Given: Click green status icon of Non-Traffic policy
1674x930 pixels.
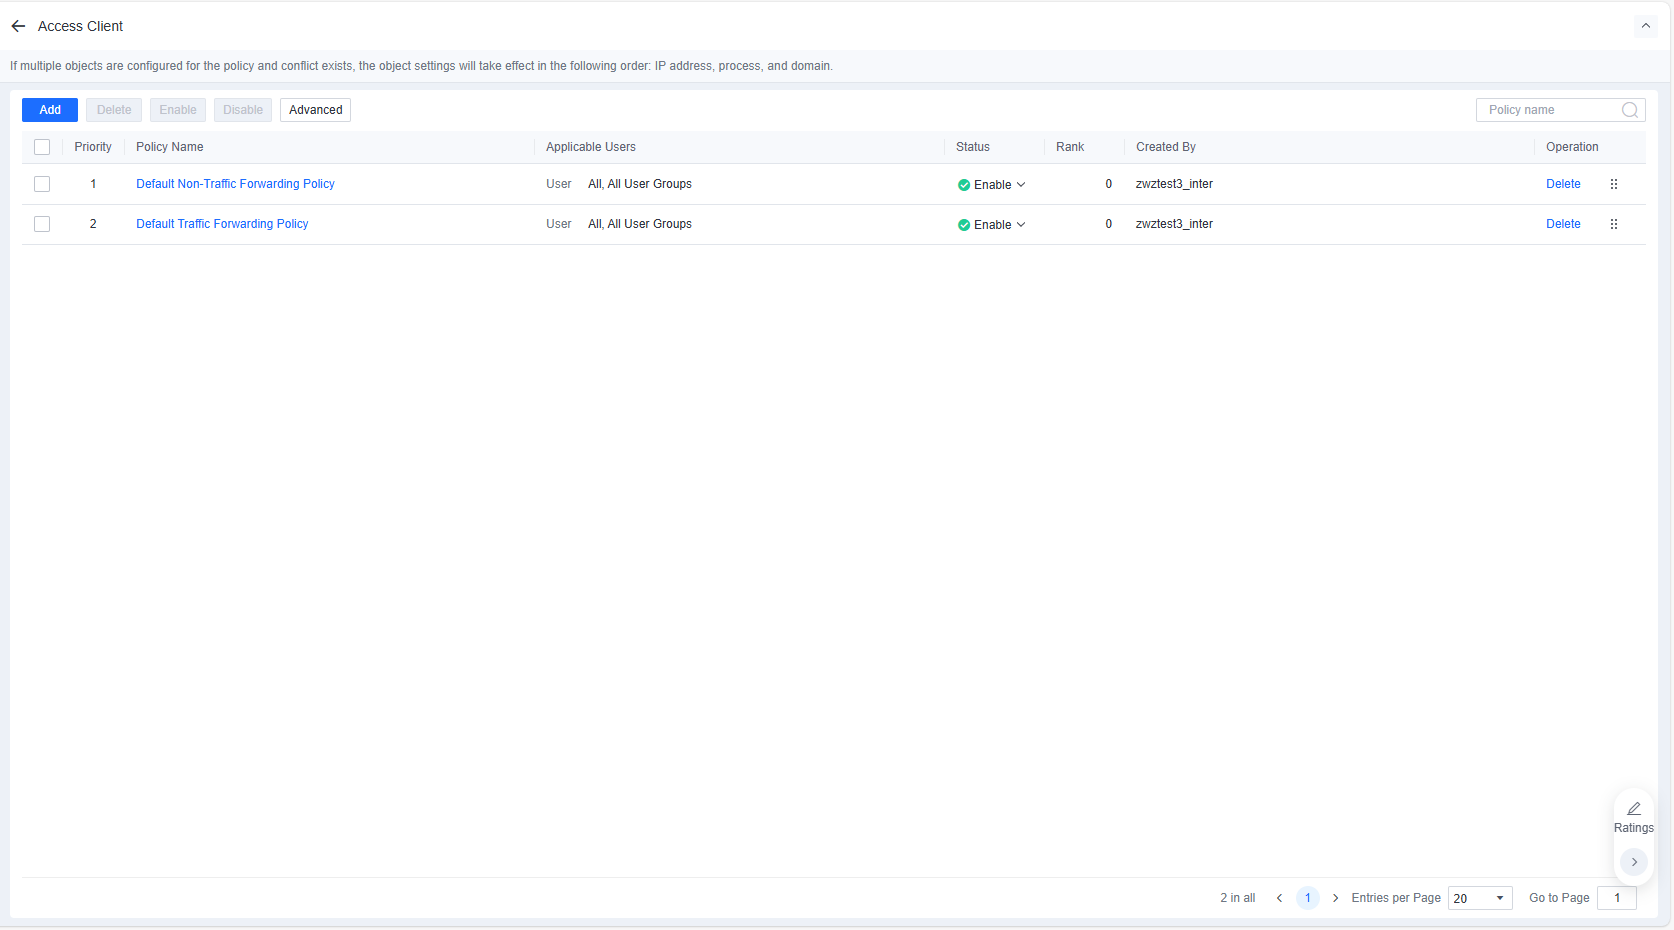Looking at the screenshot, I should click(x=964, y=185).
